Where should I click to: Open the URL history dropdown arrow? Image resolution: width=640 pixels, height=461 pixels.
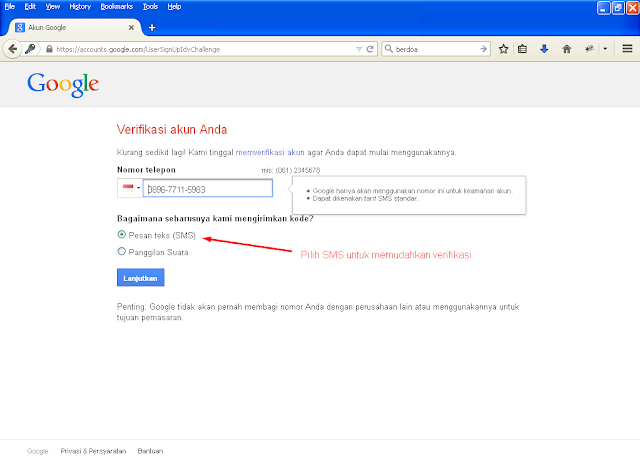tap(359, 49)
